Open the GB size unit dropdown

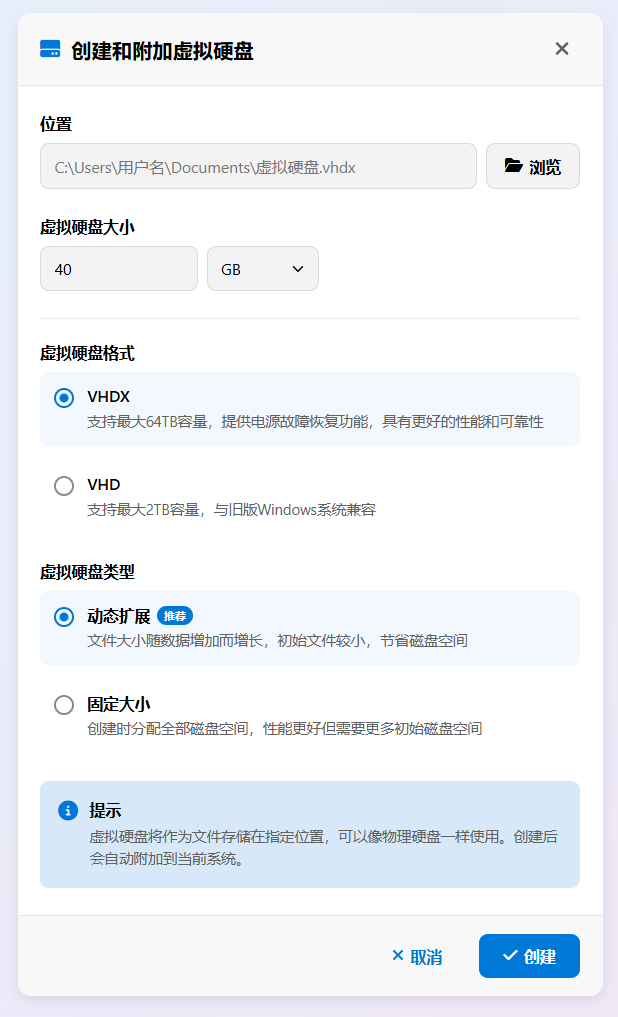[262, 269]
